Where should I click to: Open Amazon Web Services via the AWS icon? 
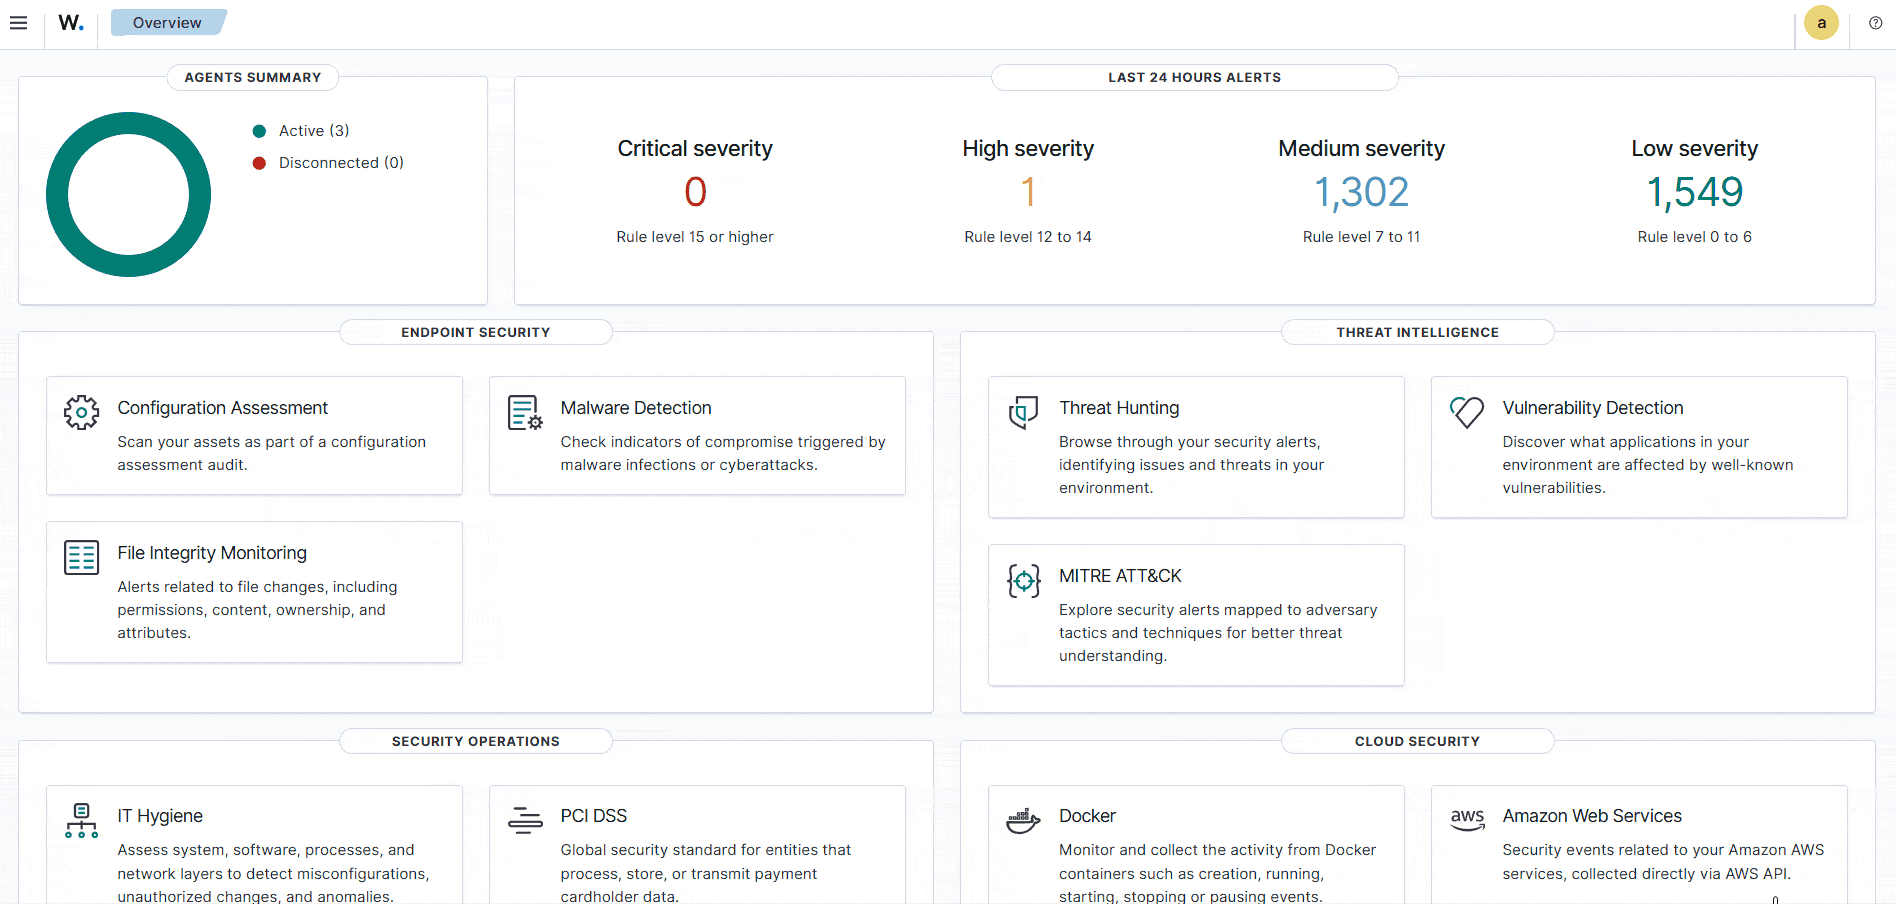[x=1467, y=819]
